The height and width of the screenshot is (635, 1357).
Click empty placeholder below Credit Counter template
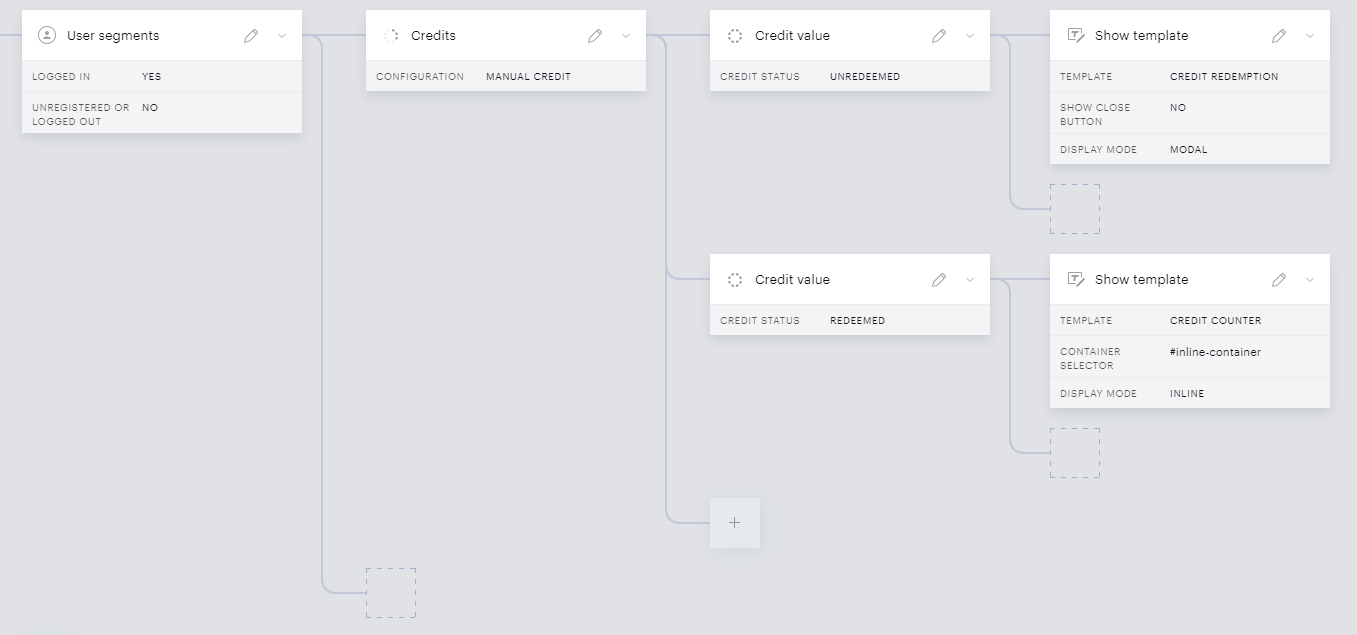1075,453
